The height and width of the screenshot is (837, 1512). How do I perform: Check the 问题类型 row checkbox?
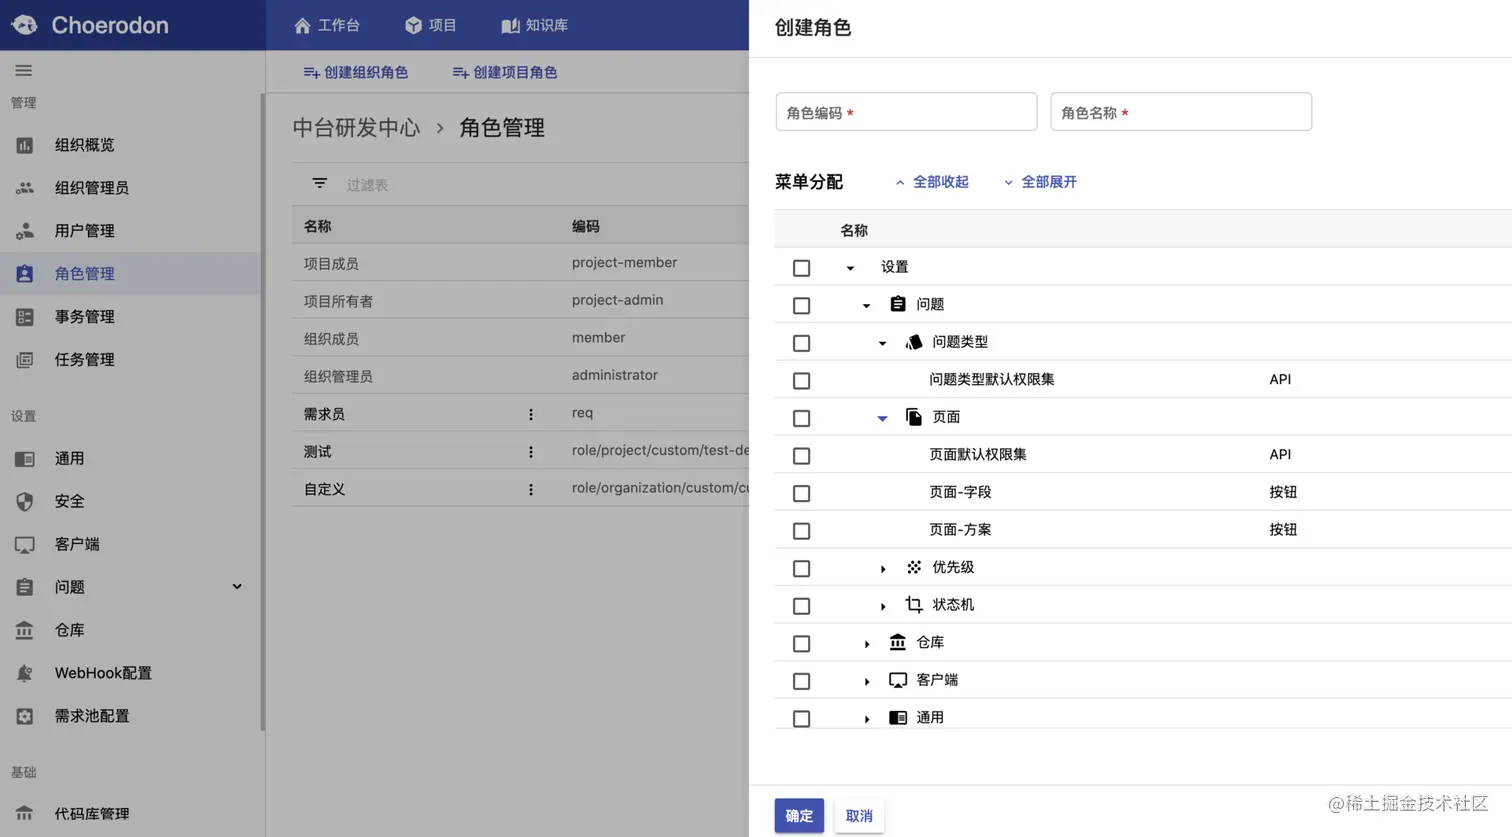click(801, 343)
